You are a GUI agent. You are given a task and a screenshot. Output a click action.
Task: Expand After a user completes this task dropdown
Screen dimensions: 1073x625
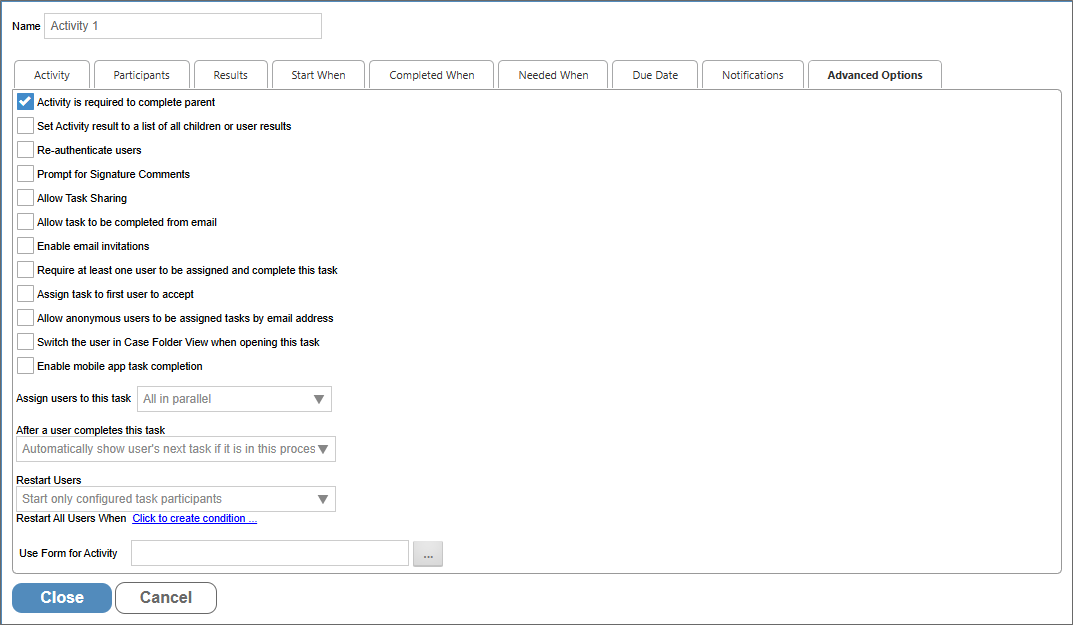176,449
